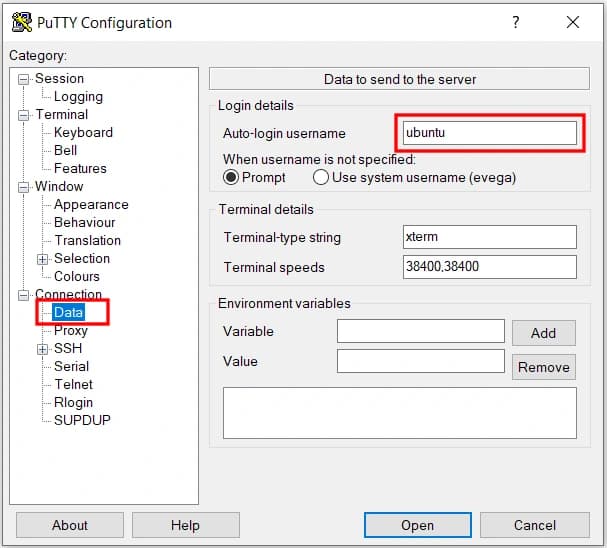Open the Session category
The image size is (607, 548).
pos(59,79)
